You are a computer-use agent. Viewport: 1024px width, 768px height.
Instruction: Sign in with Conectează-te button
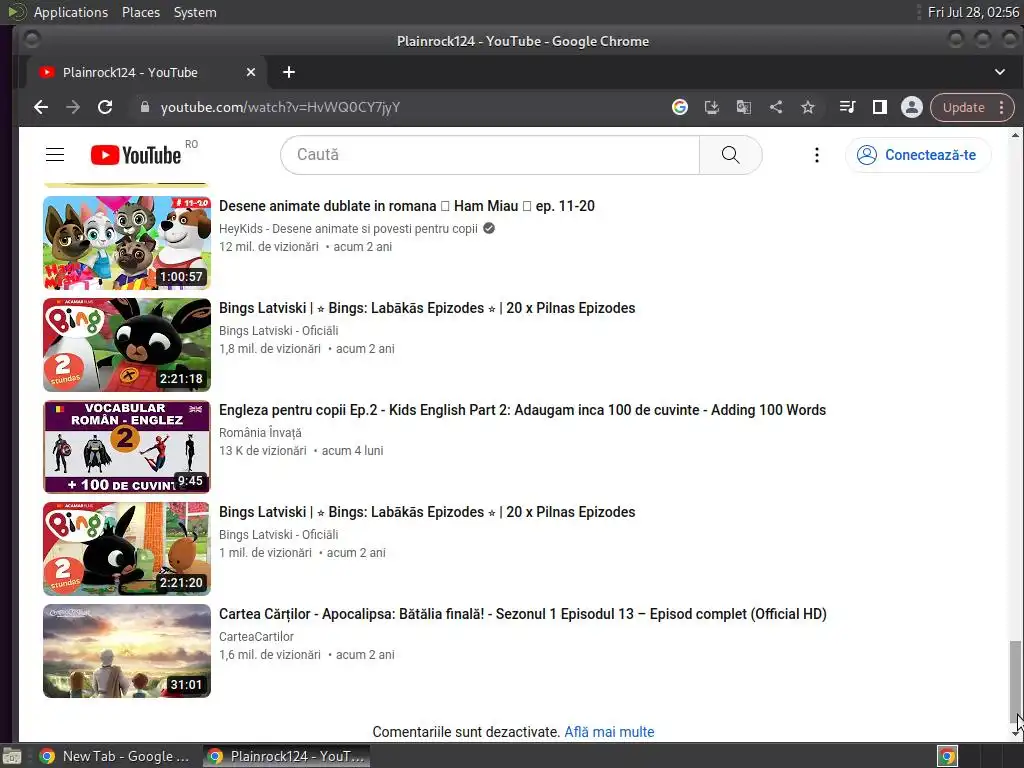coord(918,155)
